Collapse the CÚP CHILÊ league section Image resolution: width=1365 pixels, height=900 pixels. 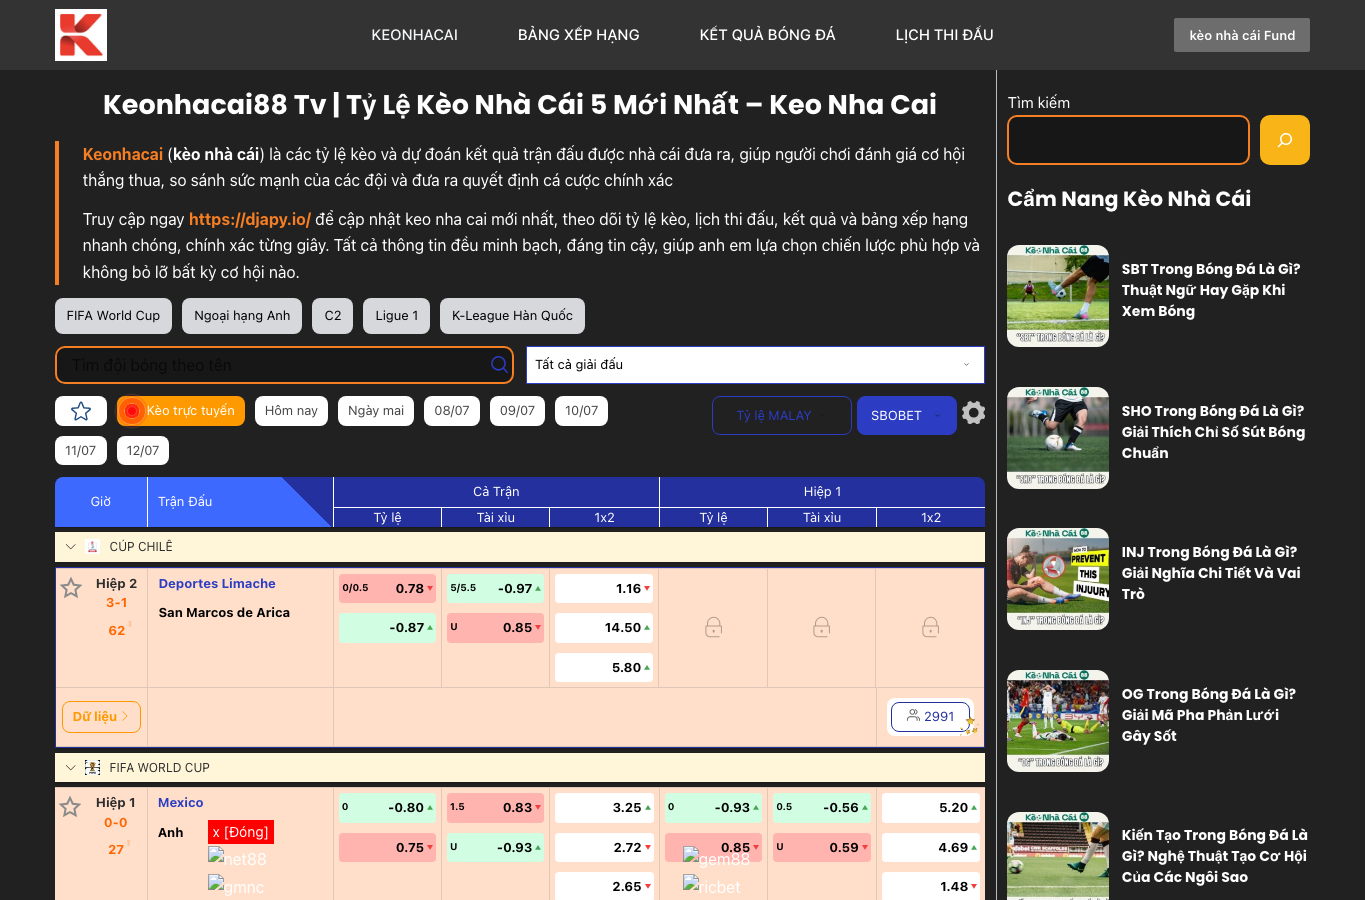pyautogui.click(x=70, y=547)
